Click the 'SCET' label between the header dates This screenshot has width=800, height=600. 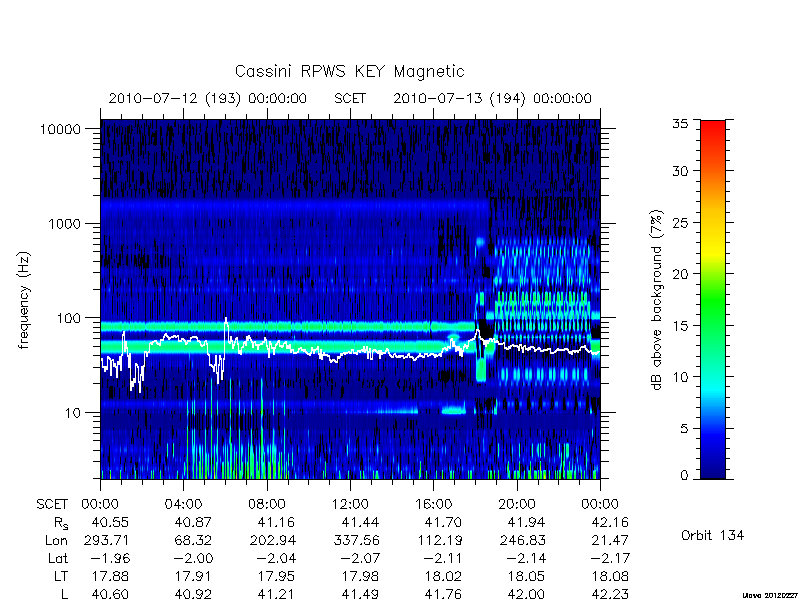pyautogui.click(x=350, y=98)
